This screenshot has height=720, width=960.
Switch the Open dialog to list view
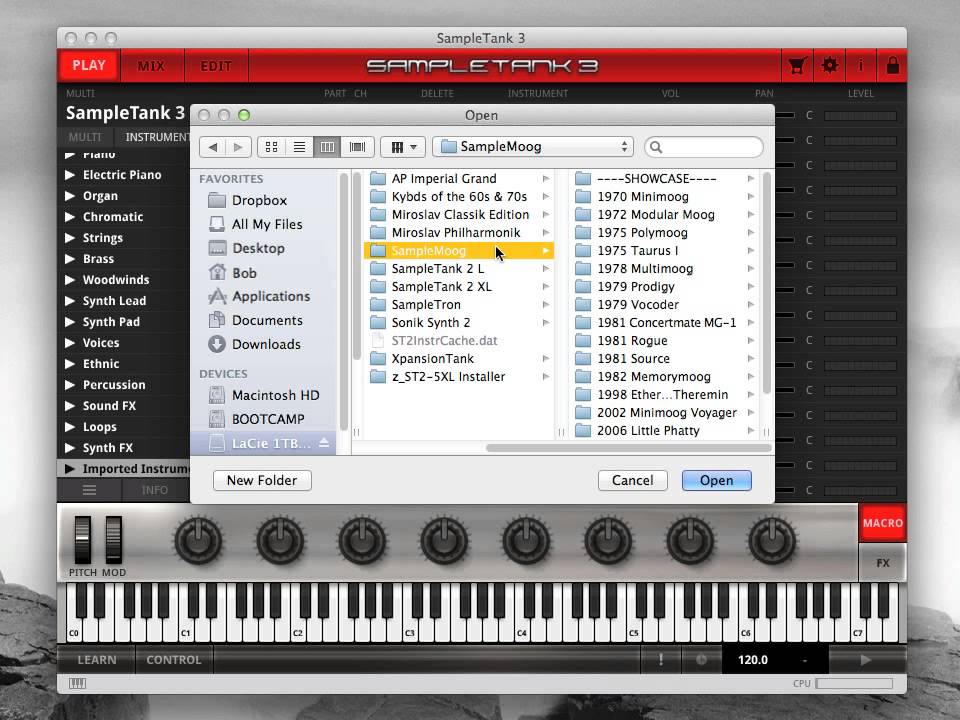(x=299, y=147)
